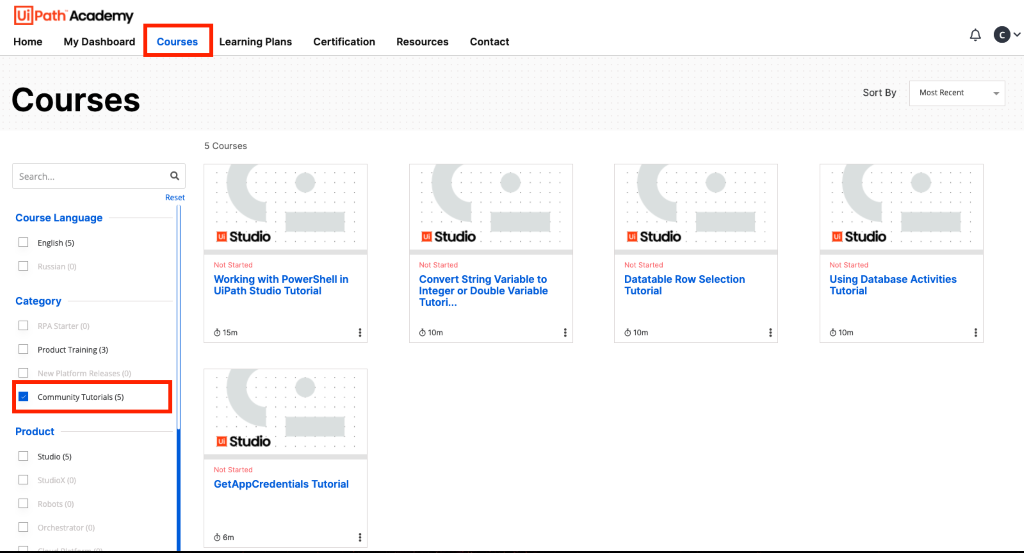Click the clock icon on the 6m card
The height and width of the screenshot is (553, 1024).
(217, 537)
